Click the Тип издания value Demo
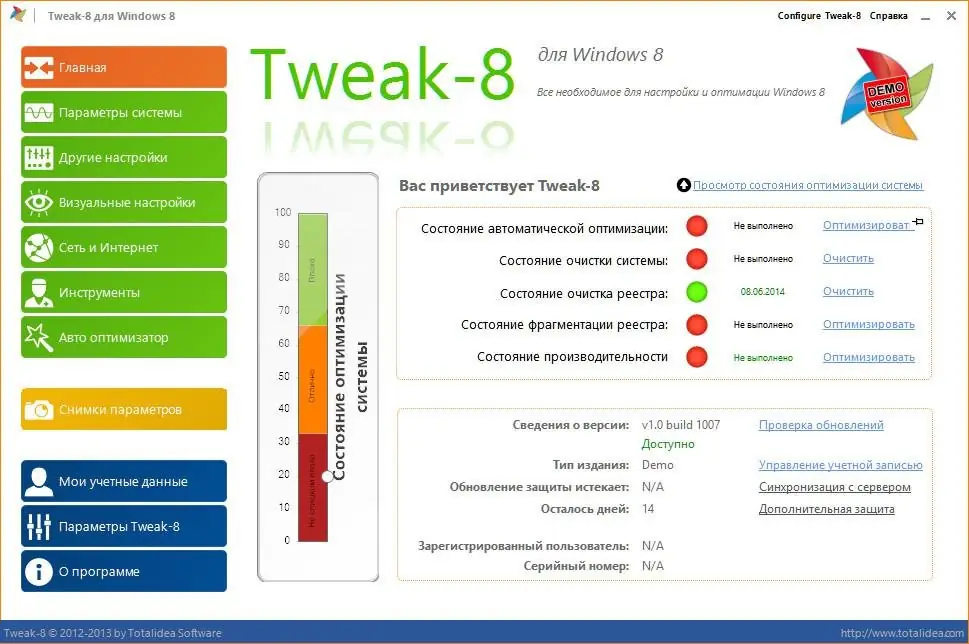969x644 pixels. (658, 465)
